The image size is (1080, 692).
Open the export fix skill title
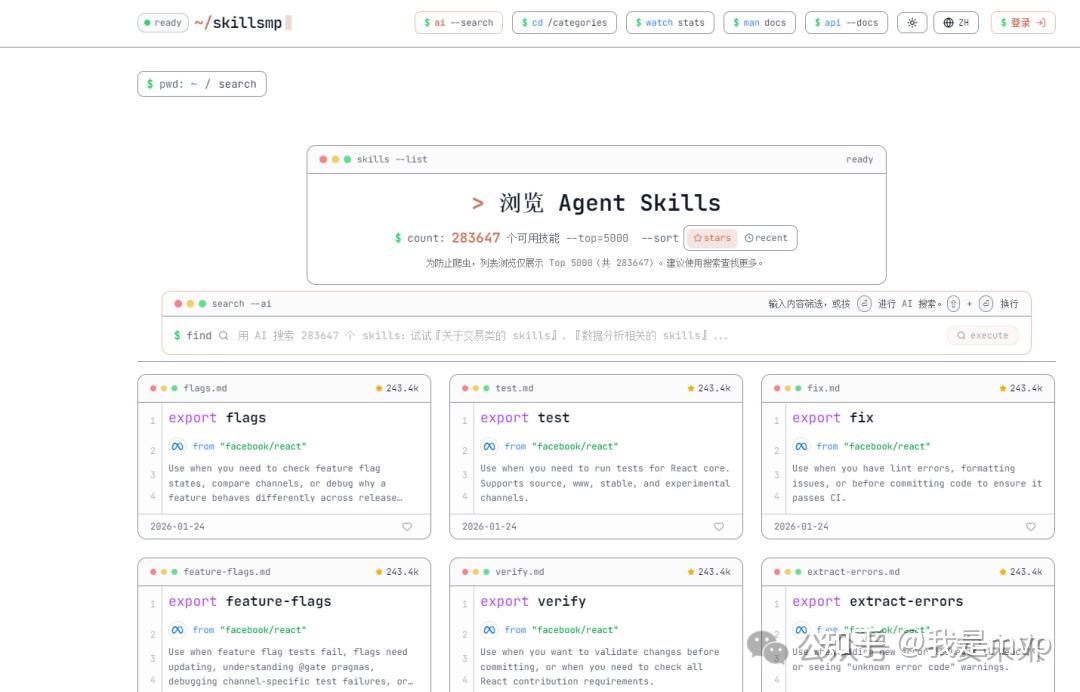coord(833,418)
